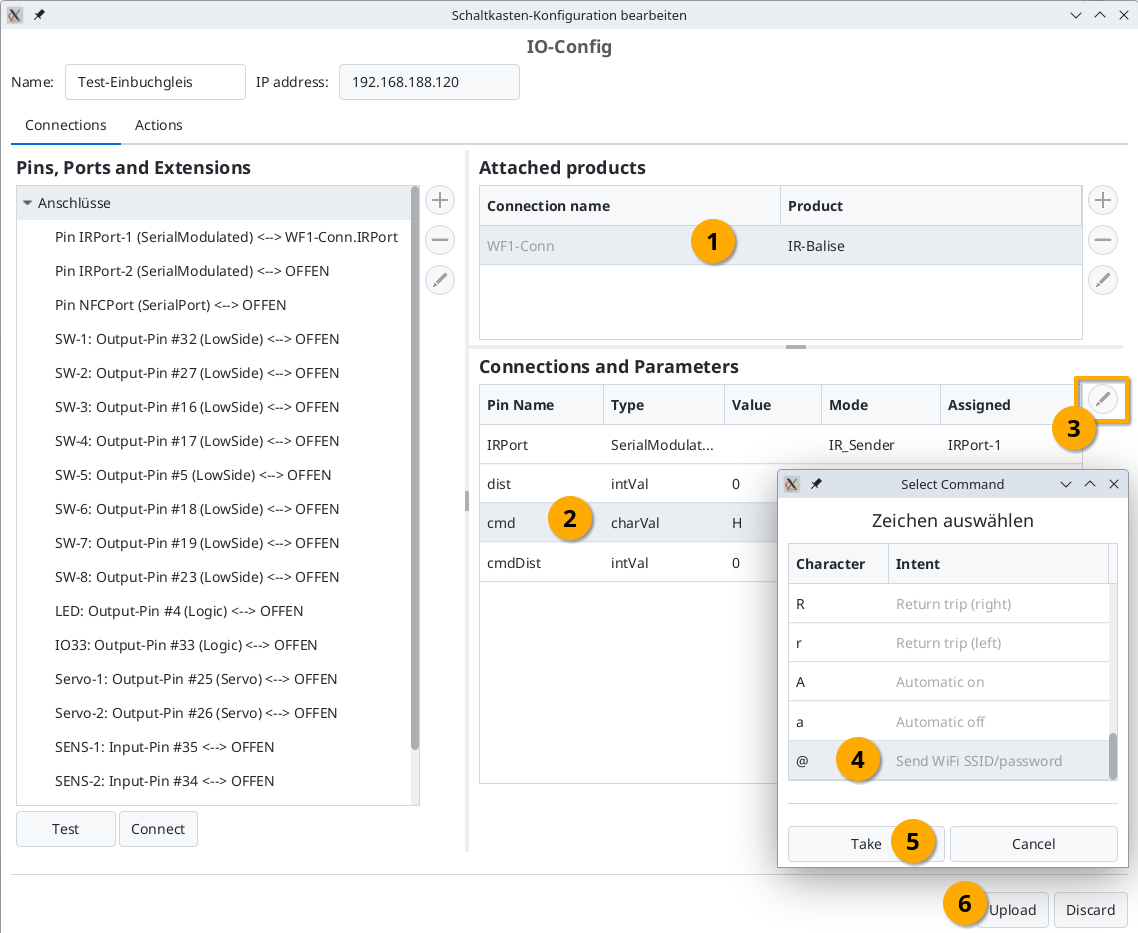
Task: Select Pin IRPort-1 tree row
Action: (x=213, y=237)
